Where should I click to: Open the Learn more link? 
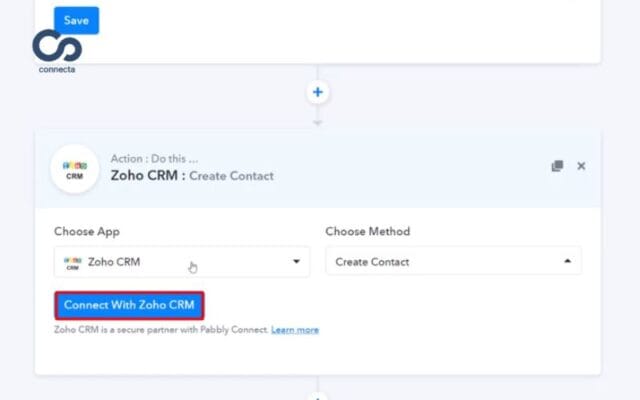pos(295,330)
